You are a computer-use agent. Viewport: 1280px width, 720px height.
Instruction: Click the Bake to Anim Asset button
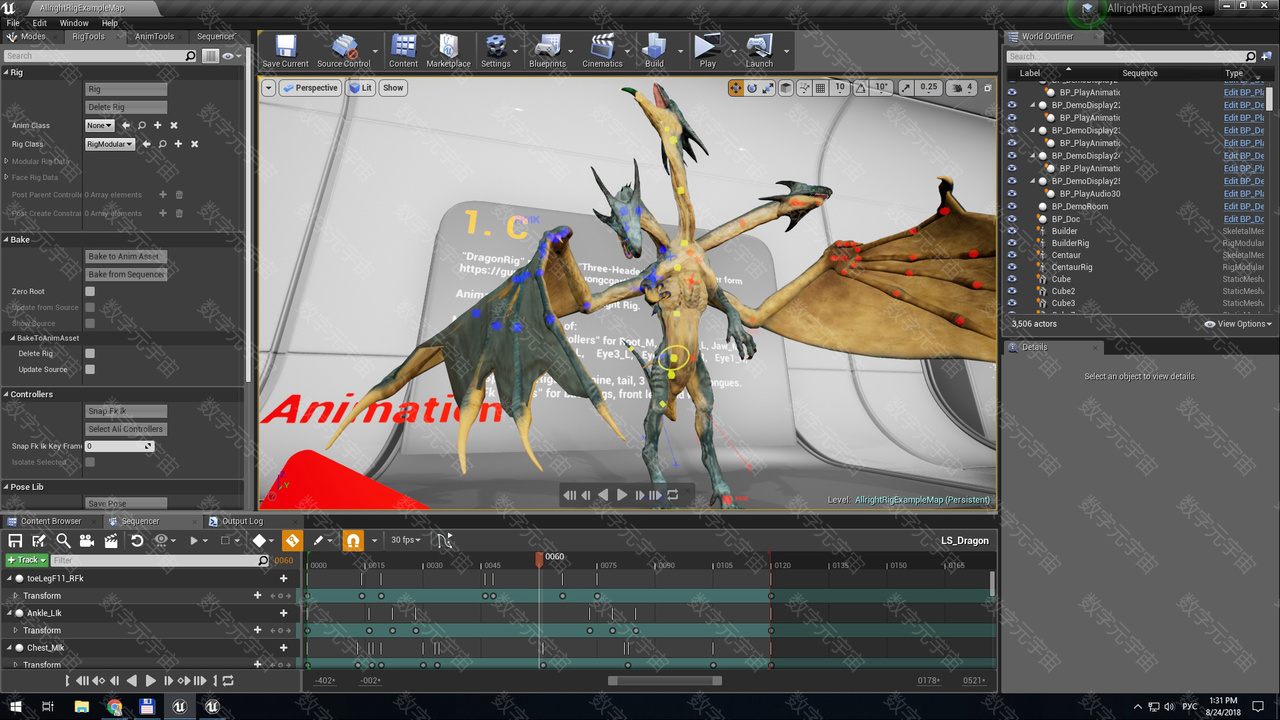pyautogui.click(x=126, y=256)
